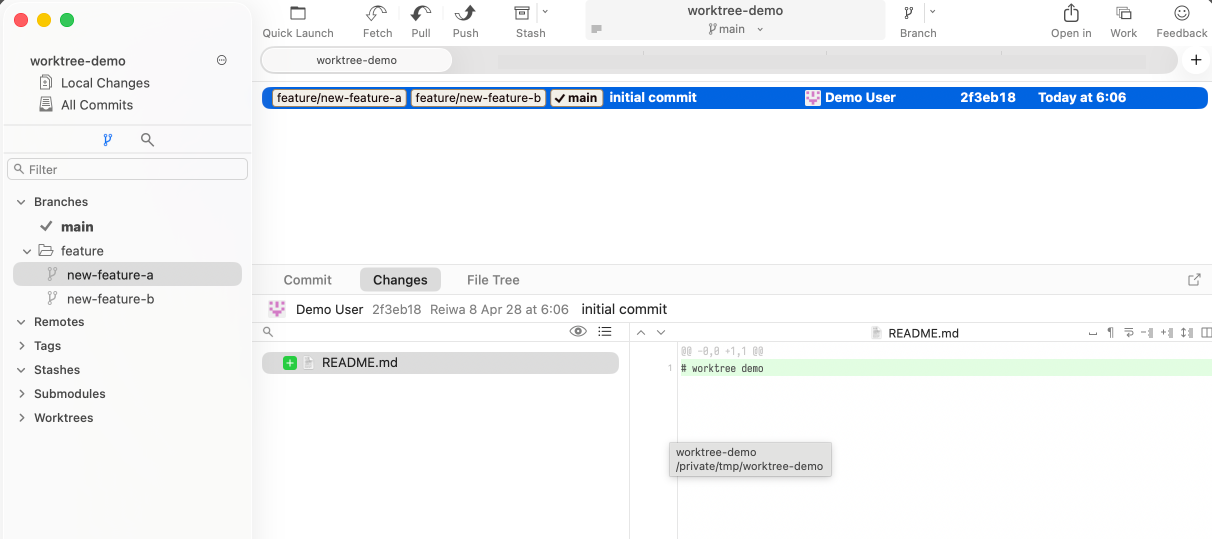Image resolution: width=1212 pixels, height=539 pixels.
Task: Toggle the file list view mode icon
Action: point(605,332)
